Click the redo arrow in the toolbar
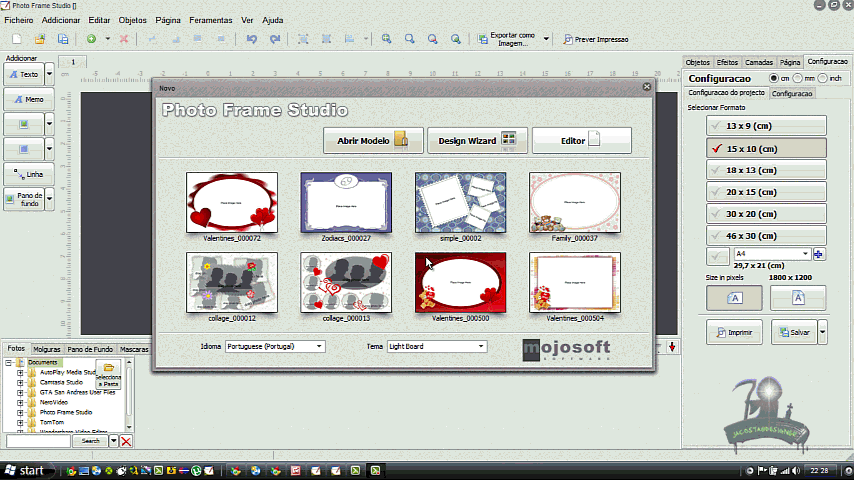Image resolution: width=854 pixels, height=480 pixels. coord(273,39)
